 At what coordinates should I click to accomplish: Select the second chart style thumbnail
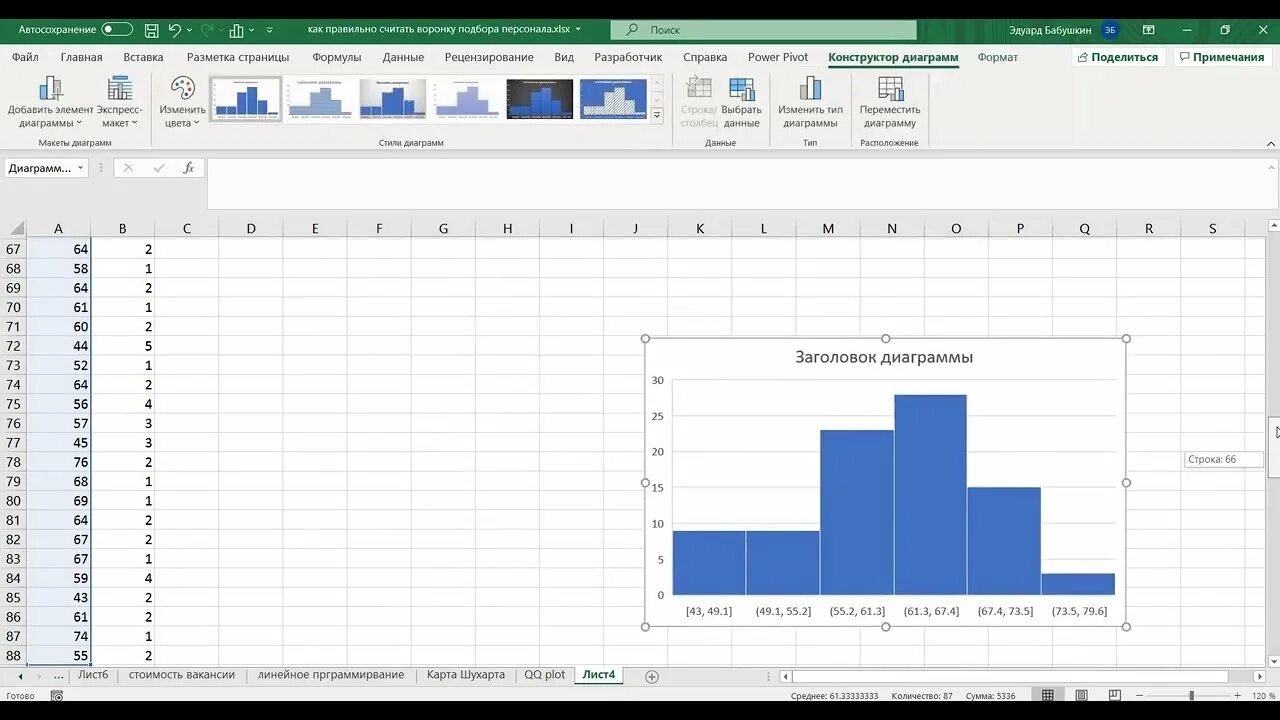pos(319,99)
